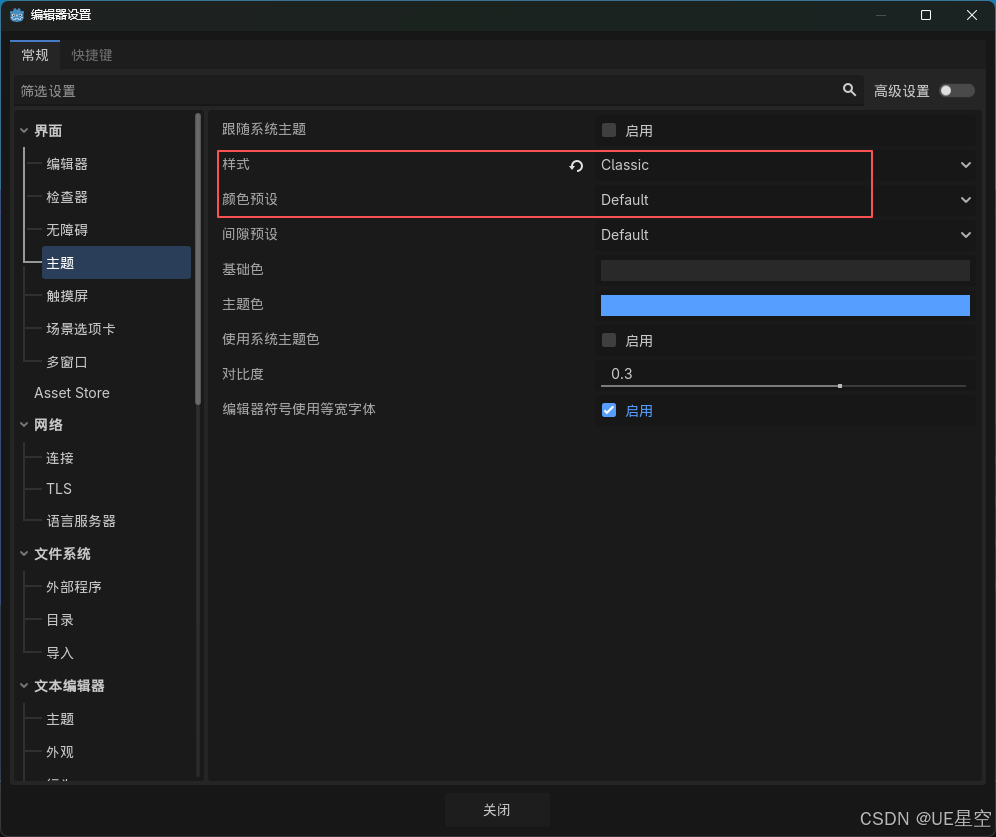Select 触摸屏 in the tree
This screenshot has height=837, width=996.
[67, 296]
